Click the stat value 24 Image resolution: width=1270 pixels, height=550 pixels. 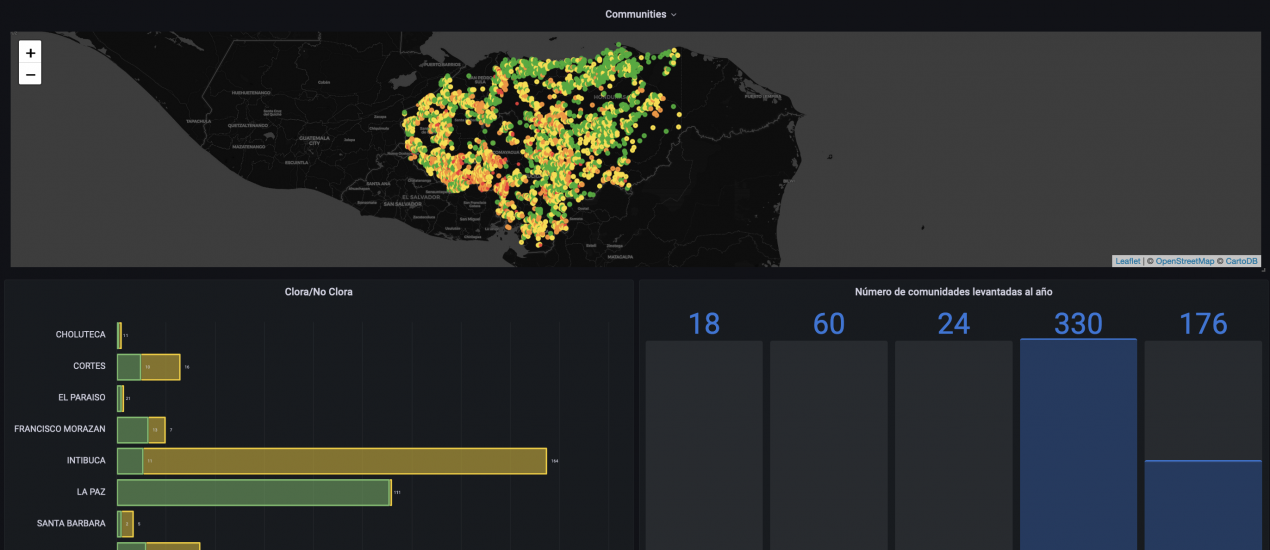[954, 323]
